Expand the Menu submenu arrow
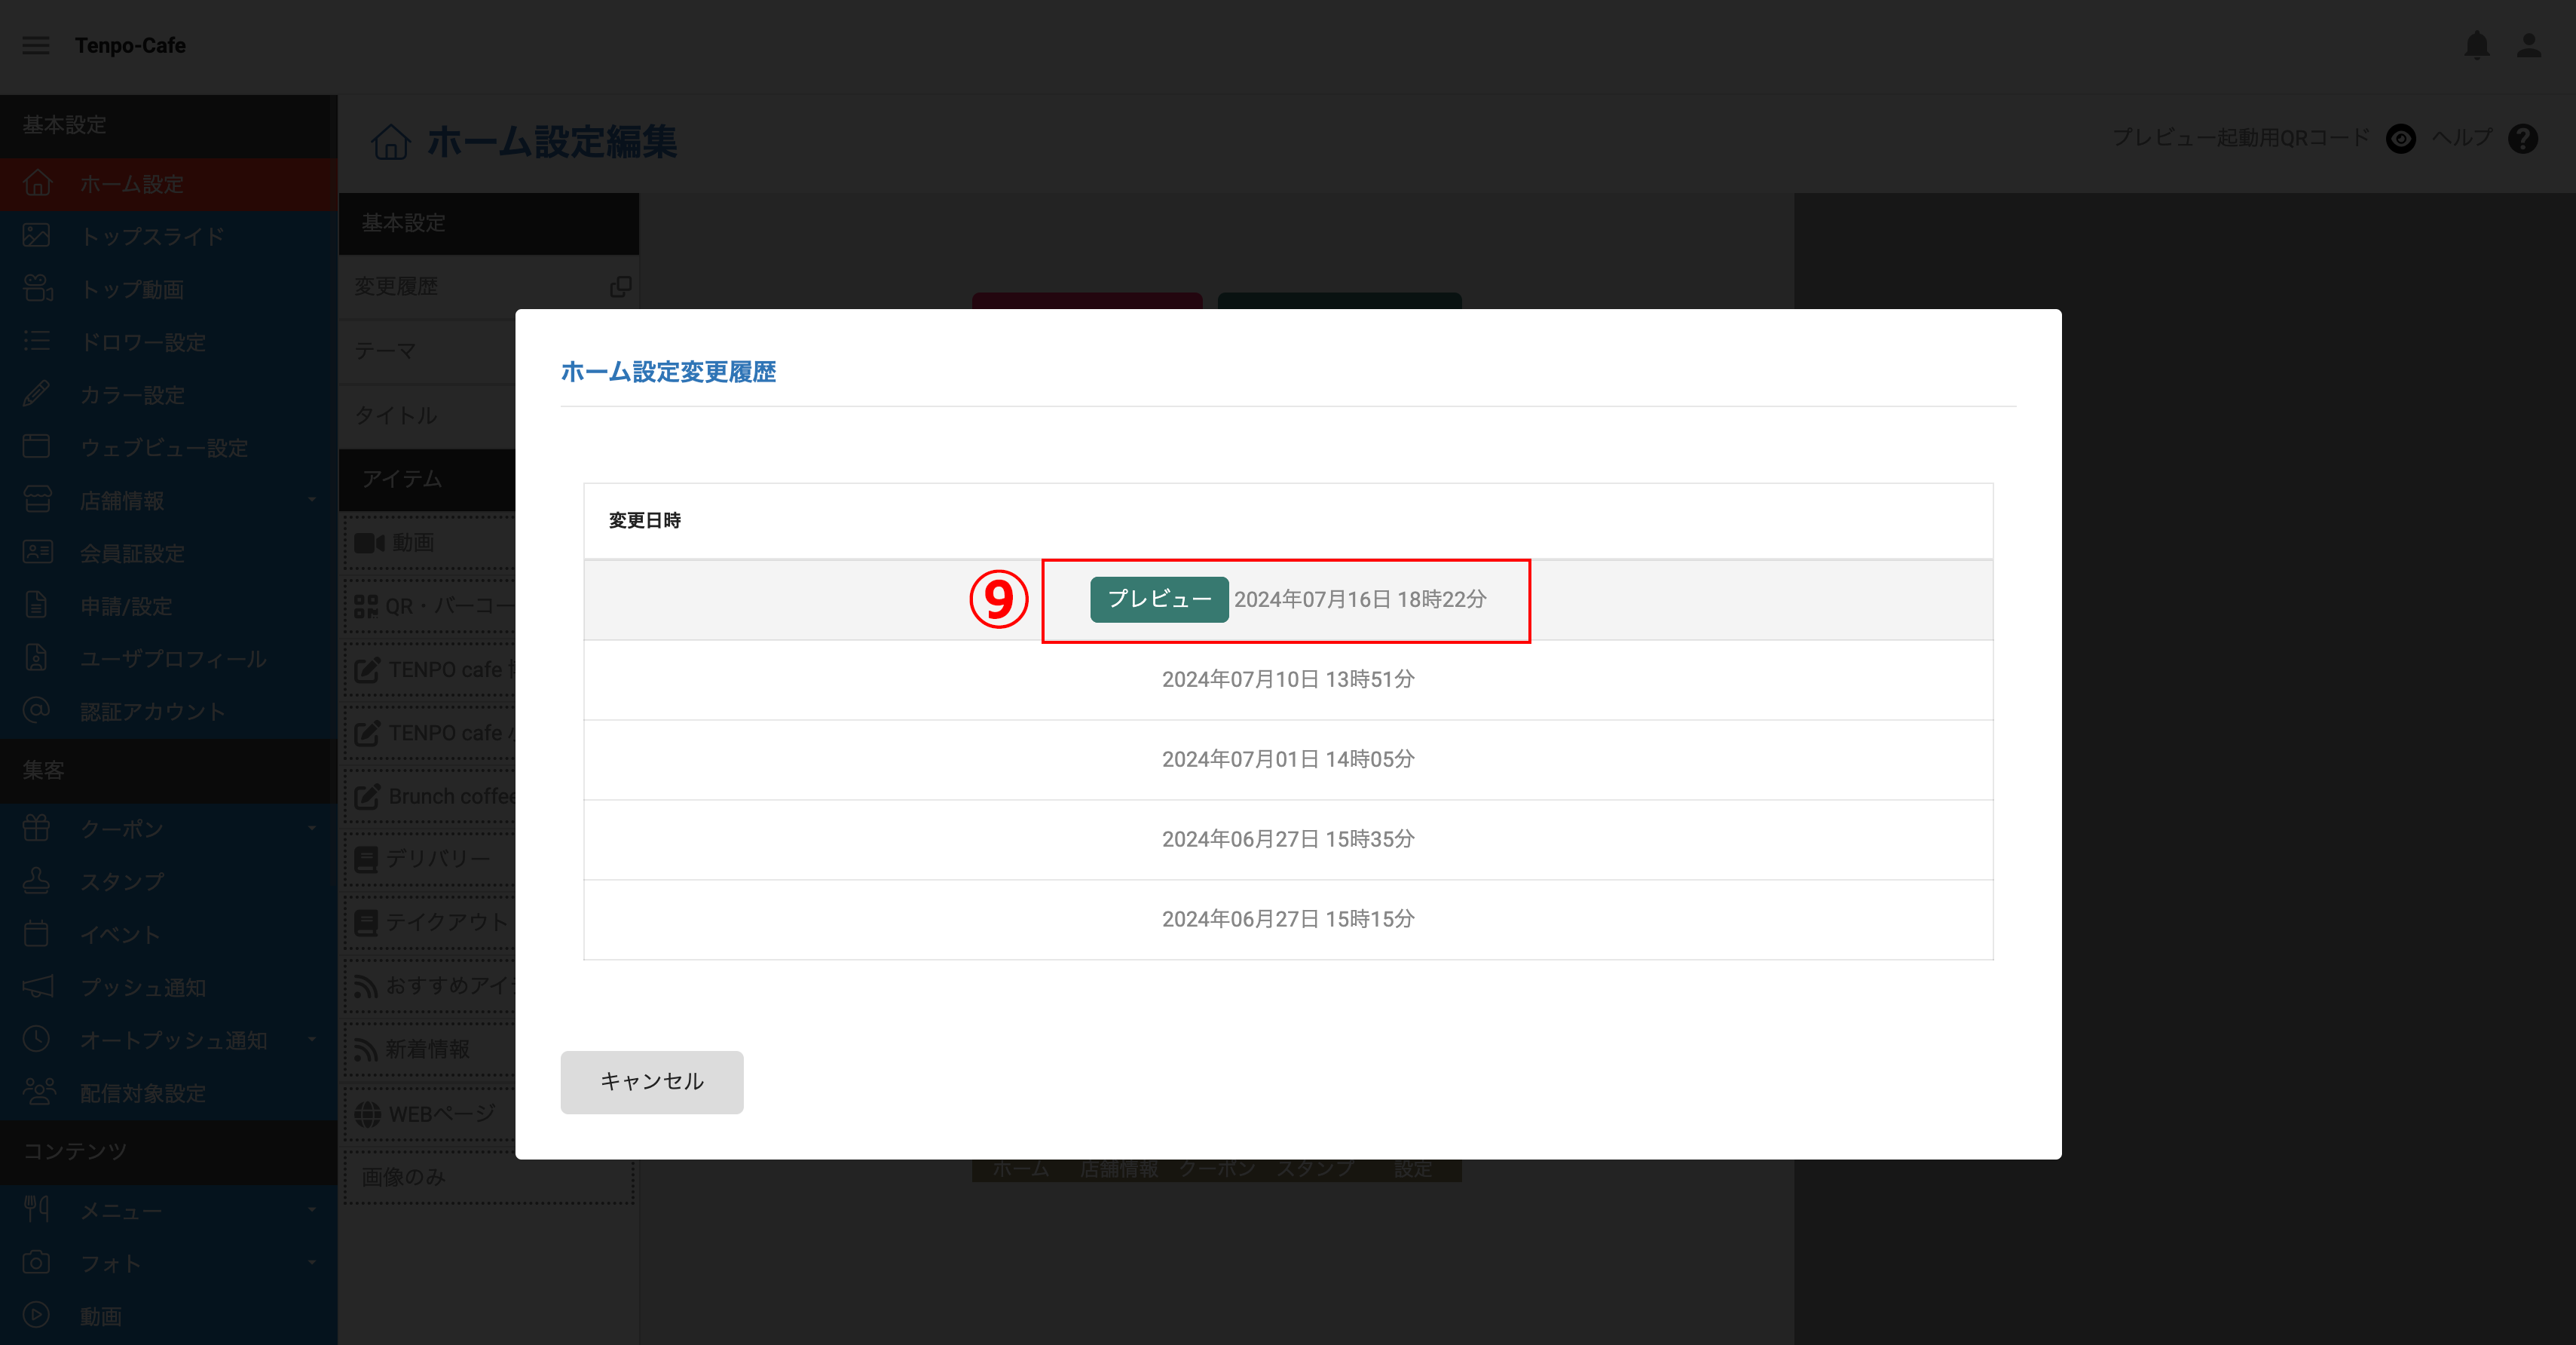 point(312,1209)
